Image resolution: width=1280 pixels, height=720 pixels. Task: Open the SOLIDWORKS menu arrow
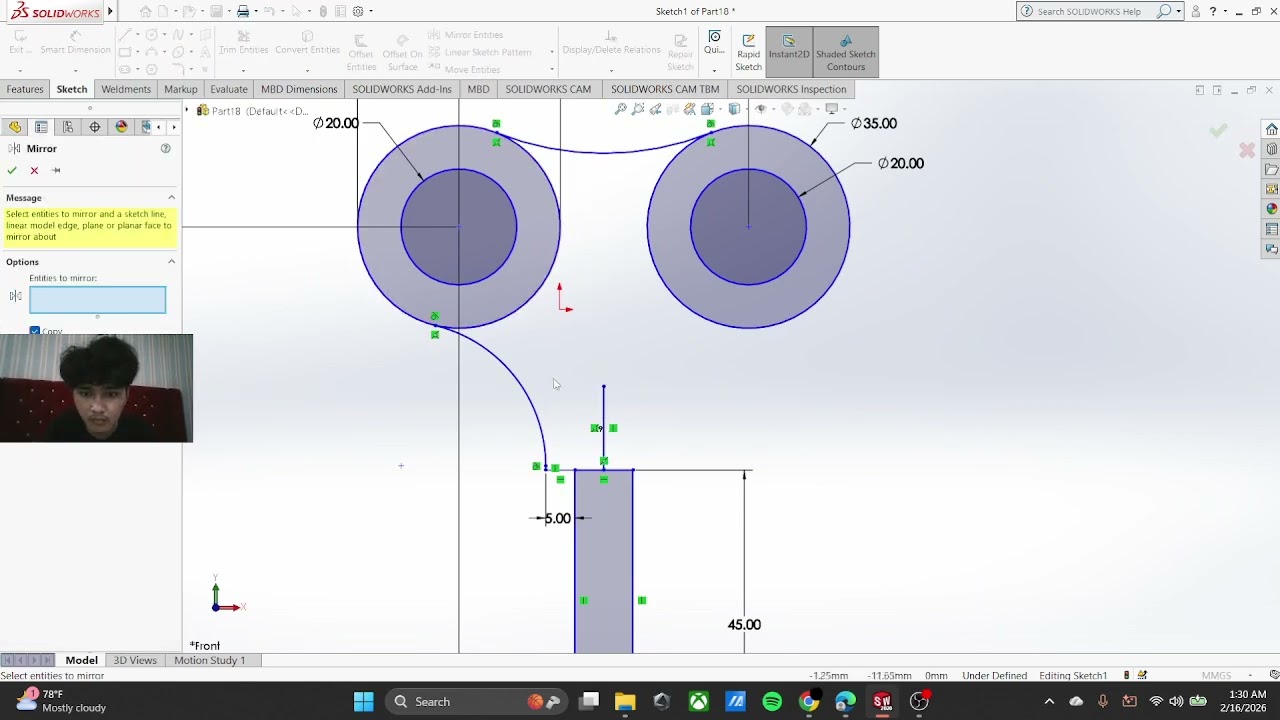tap(110, 12)
